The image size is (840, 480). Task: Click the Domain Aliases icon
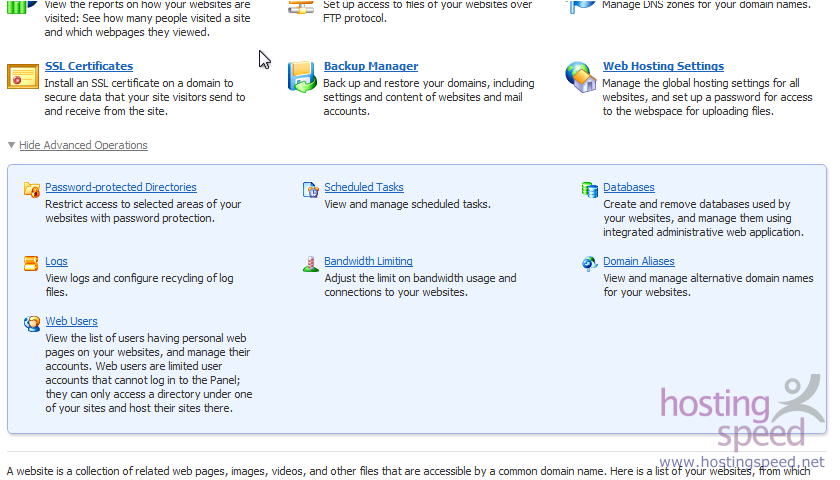tap(589, 263)
